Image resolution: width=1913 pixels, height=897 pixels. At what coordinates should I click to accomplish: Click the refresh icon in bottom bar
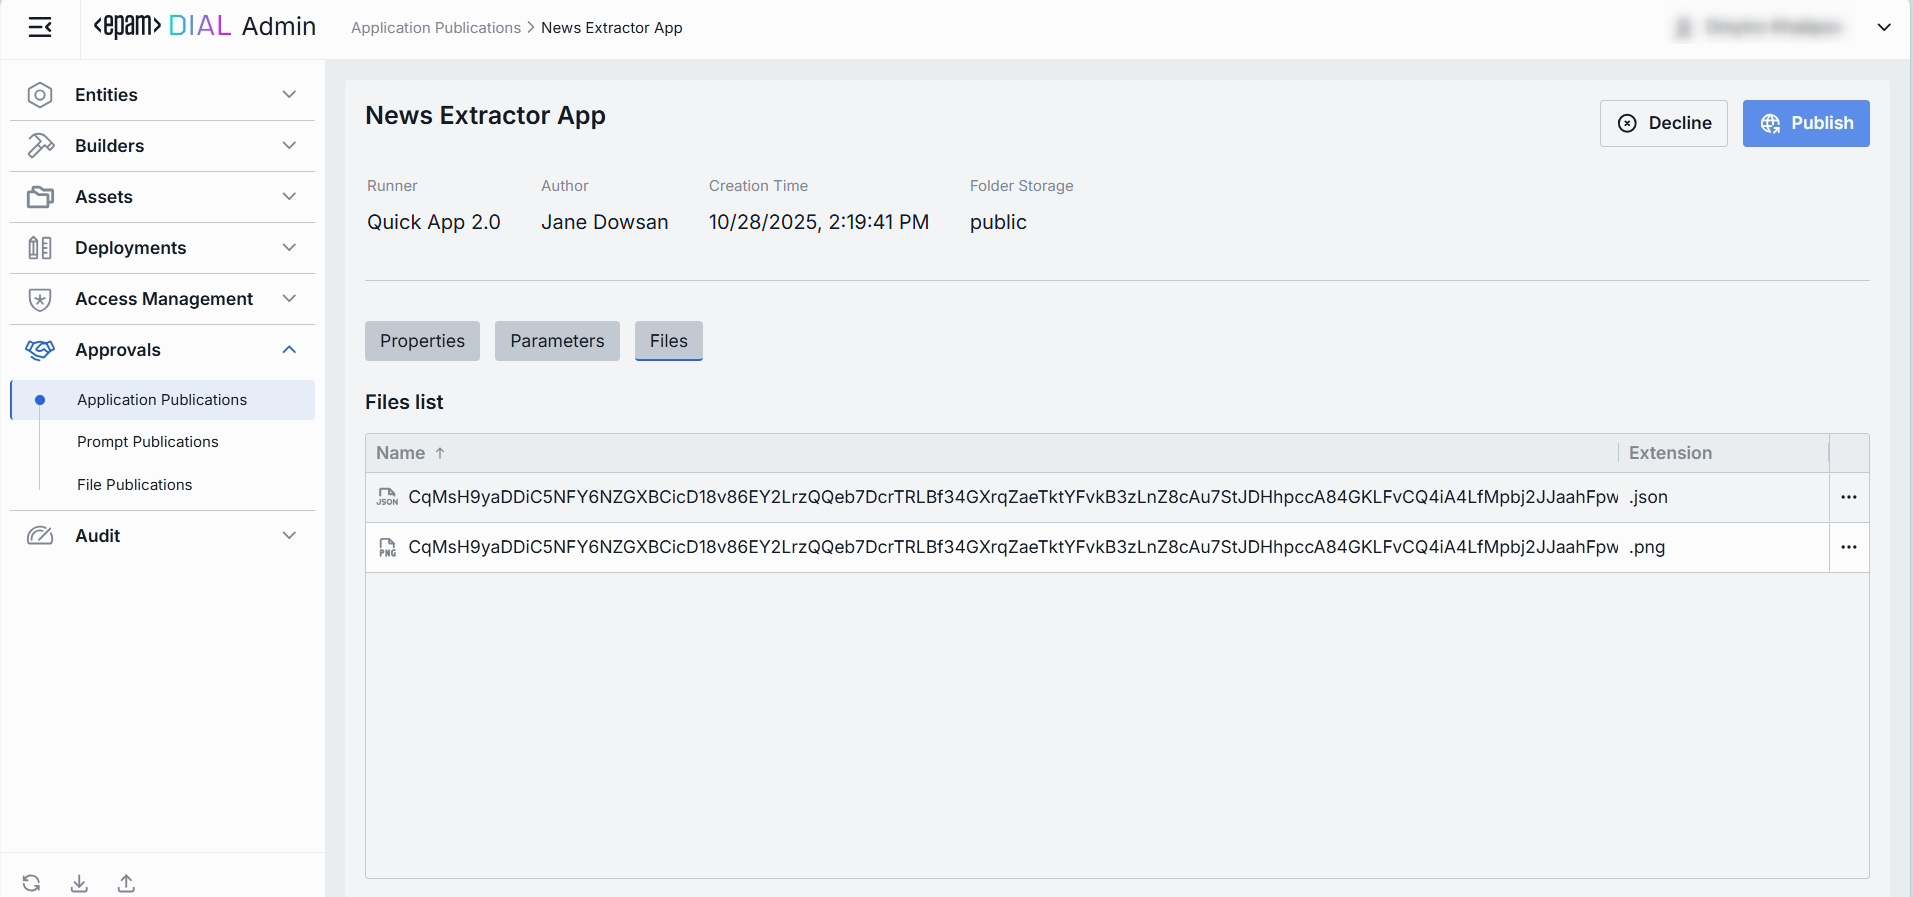(32, 883)
